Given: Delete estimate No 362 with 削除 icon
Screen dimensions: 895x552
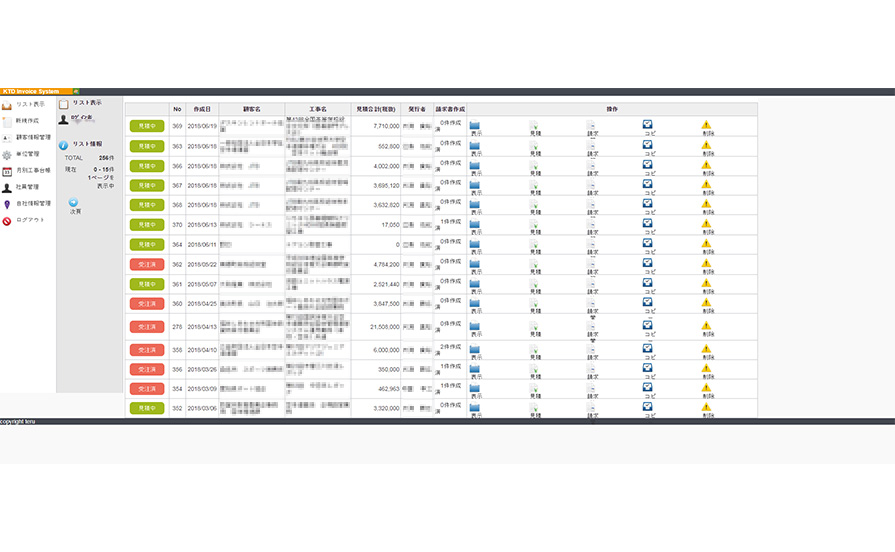Looking at the screenshot, I should (707, 265).
